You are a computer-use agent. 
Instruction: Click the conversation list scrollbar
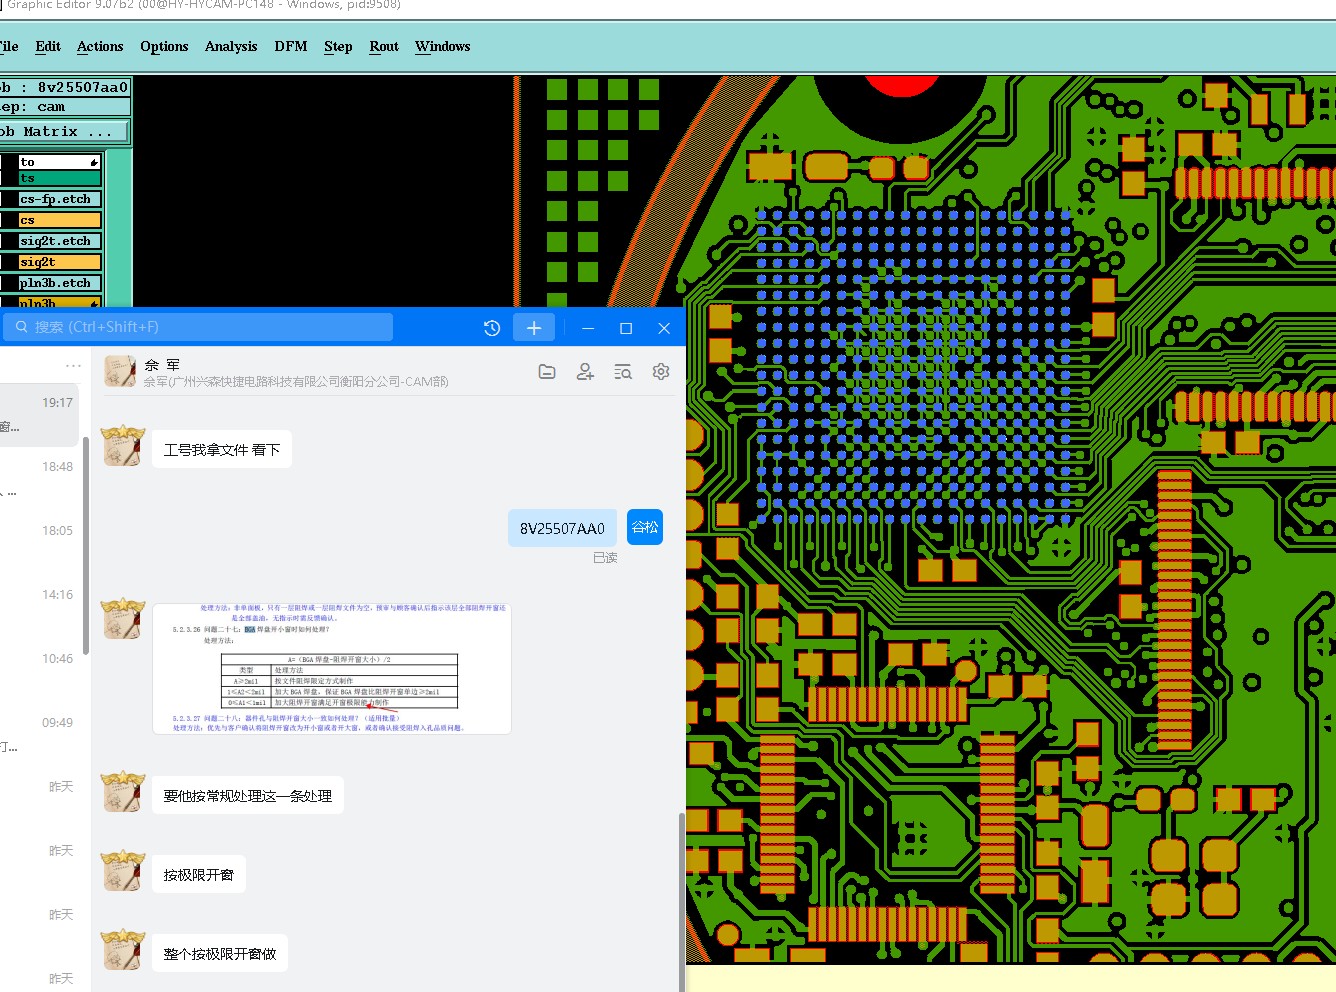(86, 545)
